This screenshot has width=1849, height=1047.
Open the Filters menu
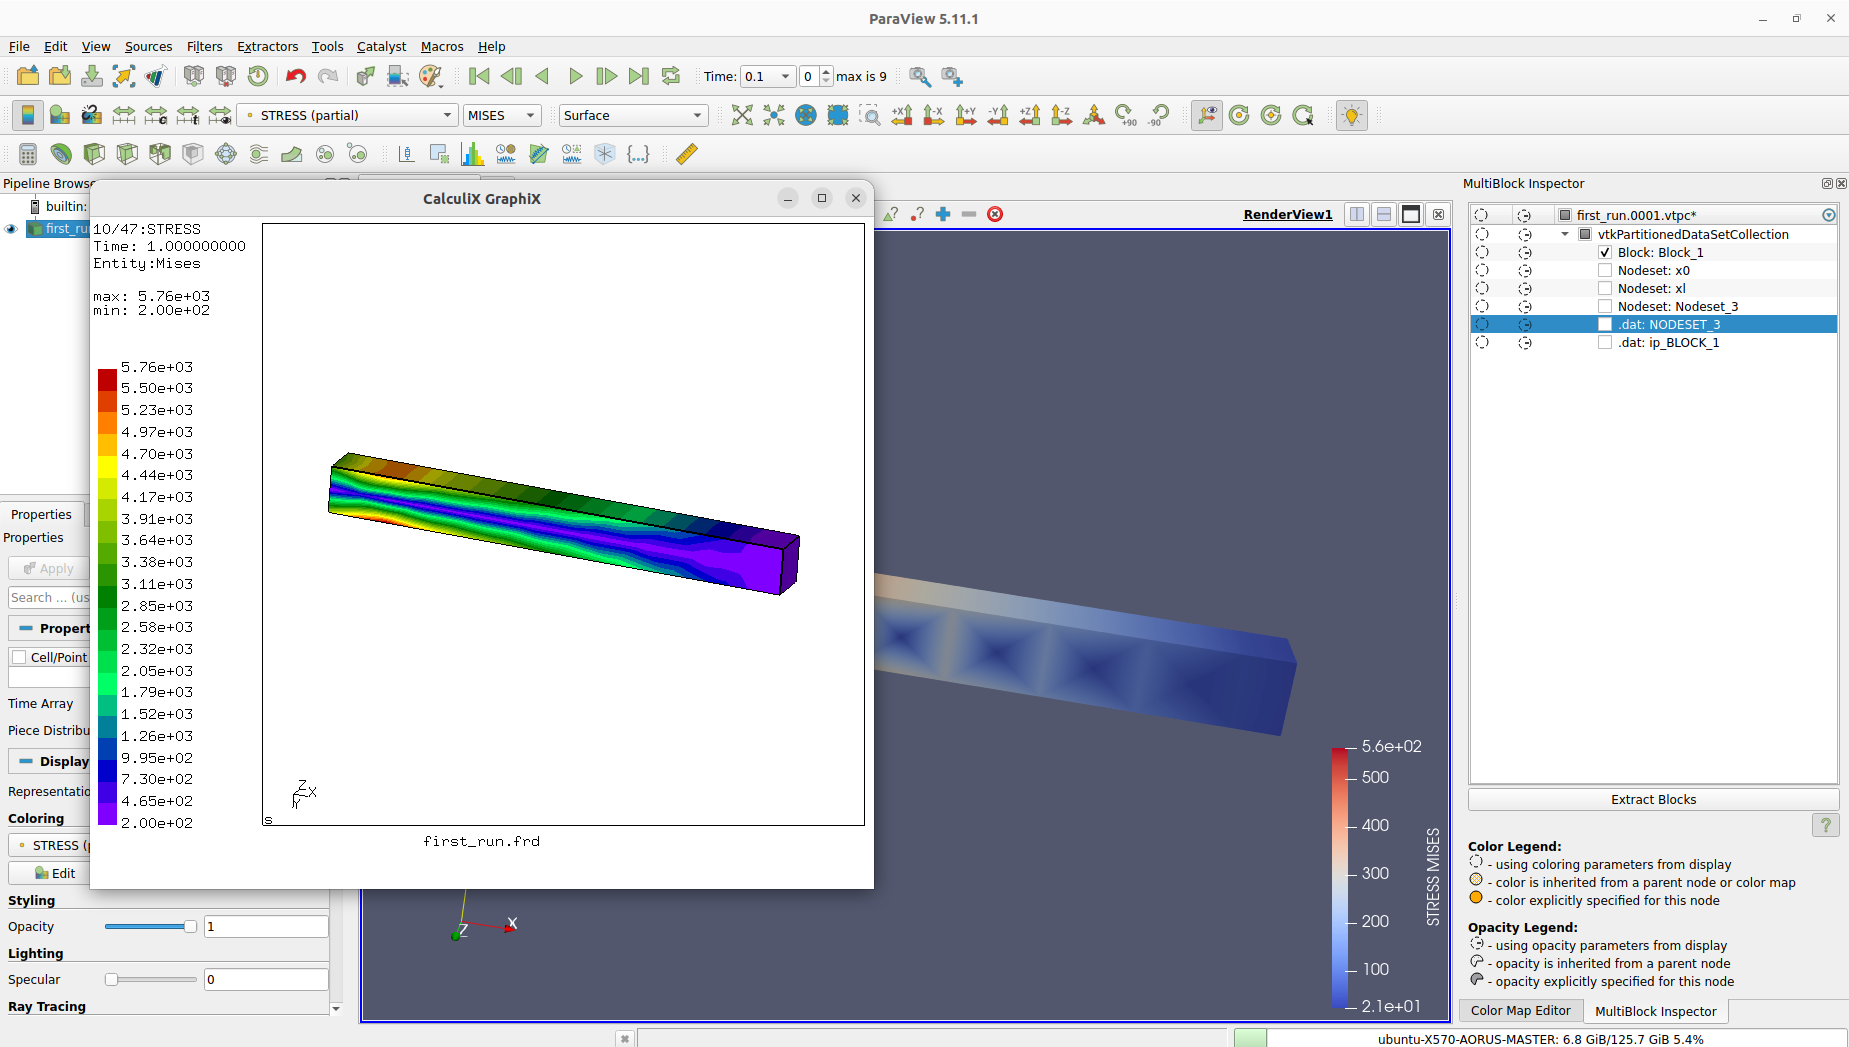pos(204,47)
